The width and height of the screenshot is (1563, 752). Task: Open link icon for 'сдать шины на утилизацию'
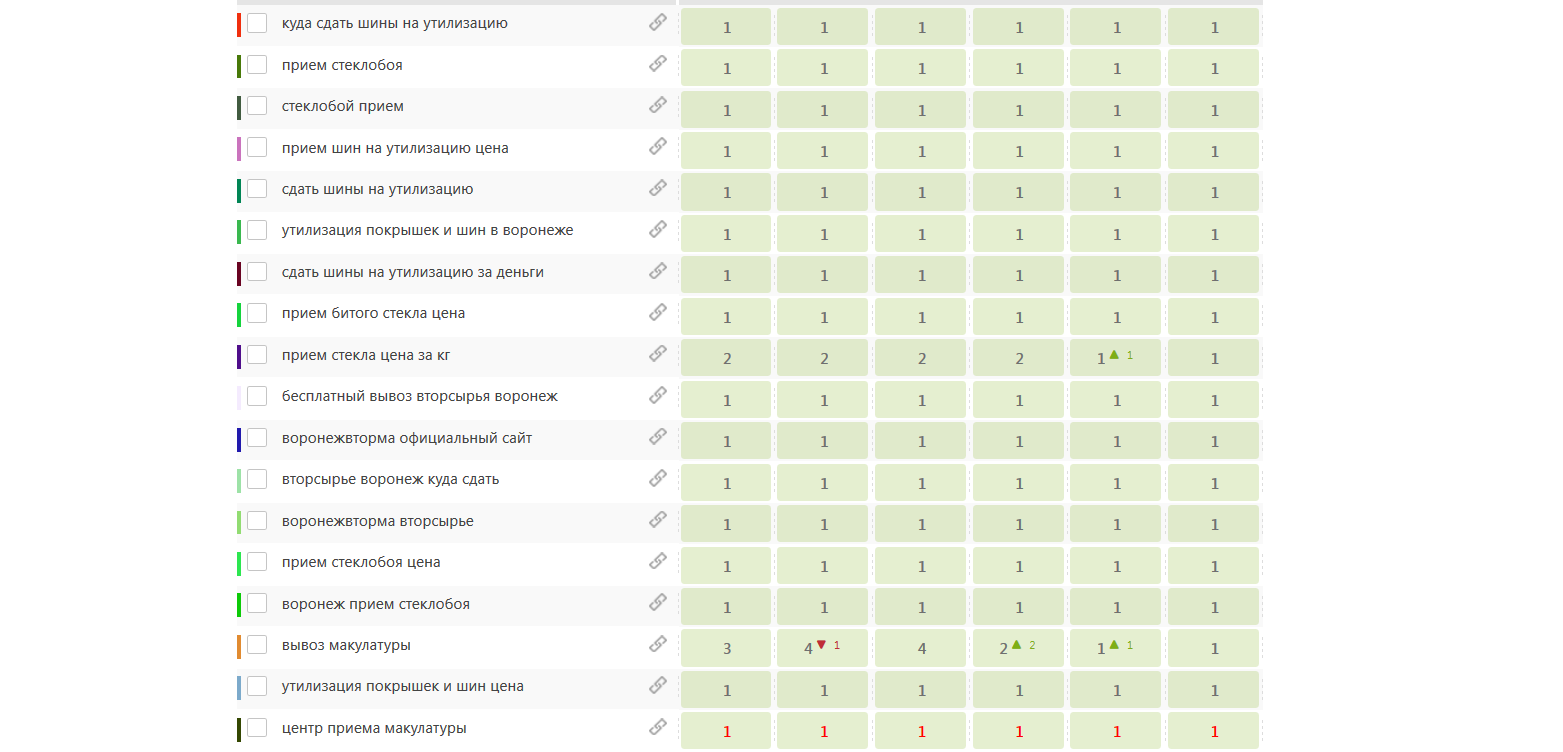click(657, 188)
